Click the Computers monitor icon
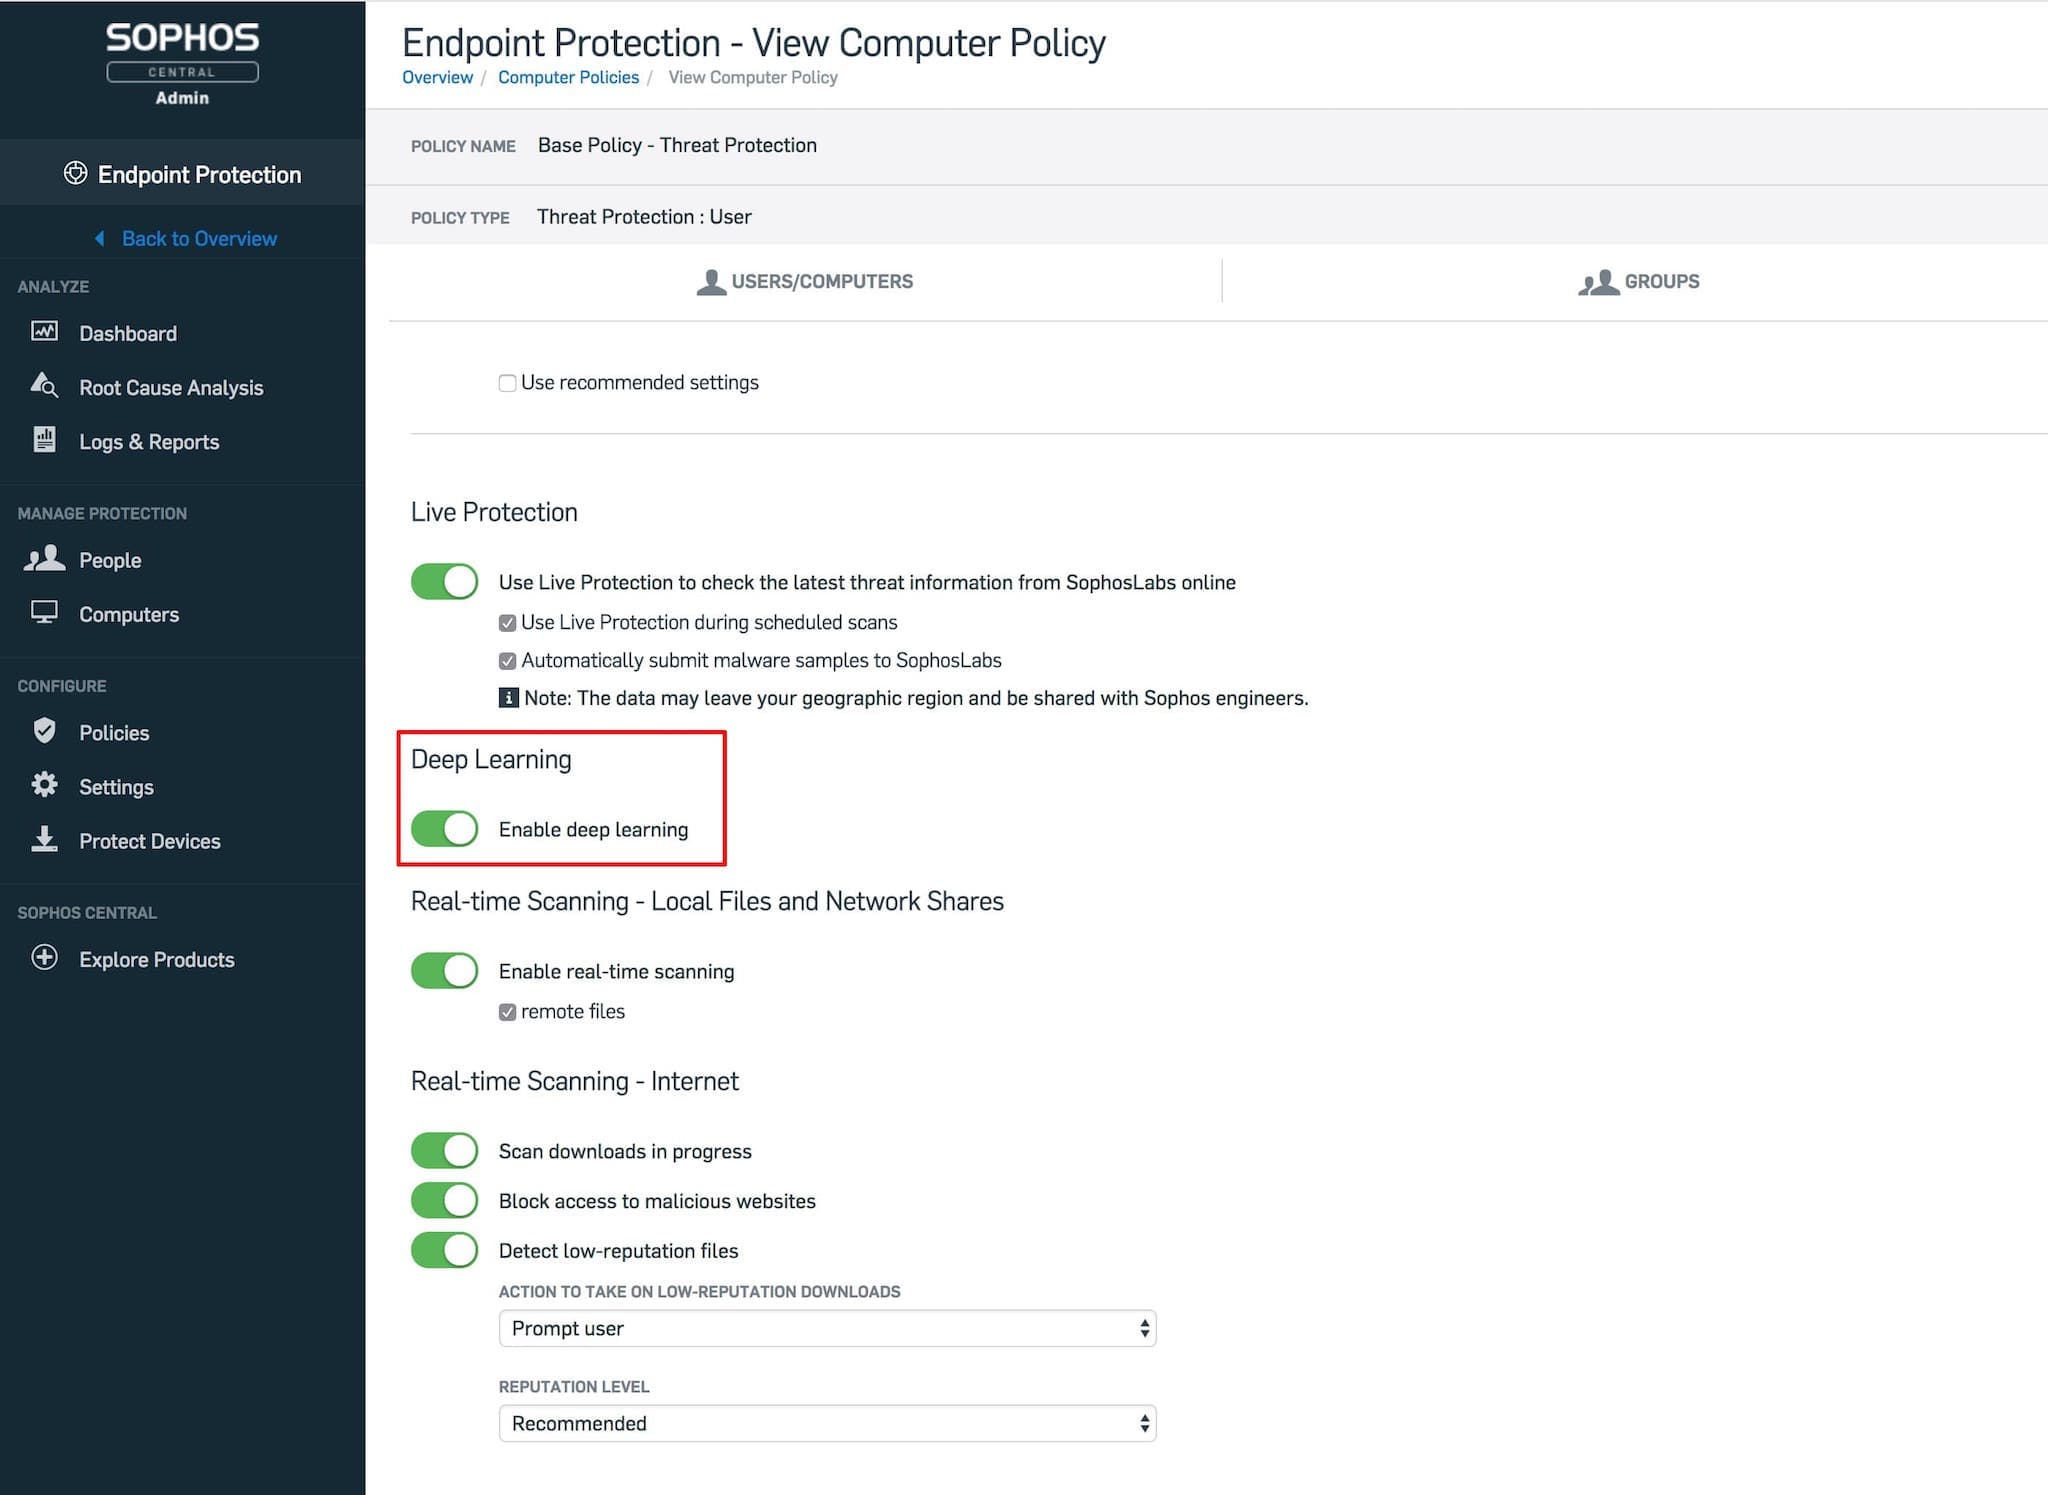Viewport: 2048px width, 1495px height. [44, 613]
